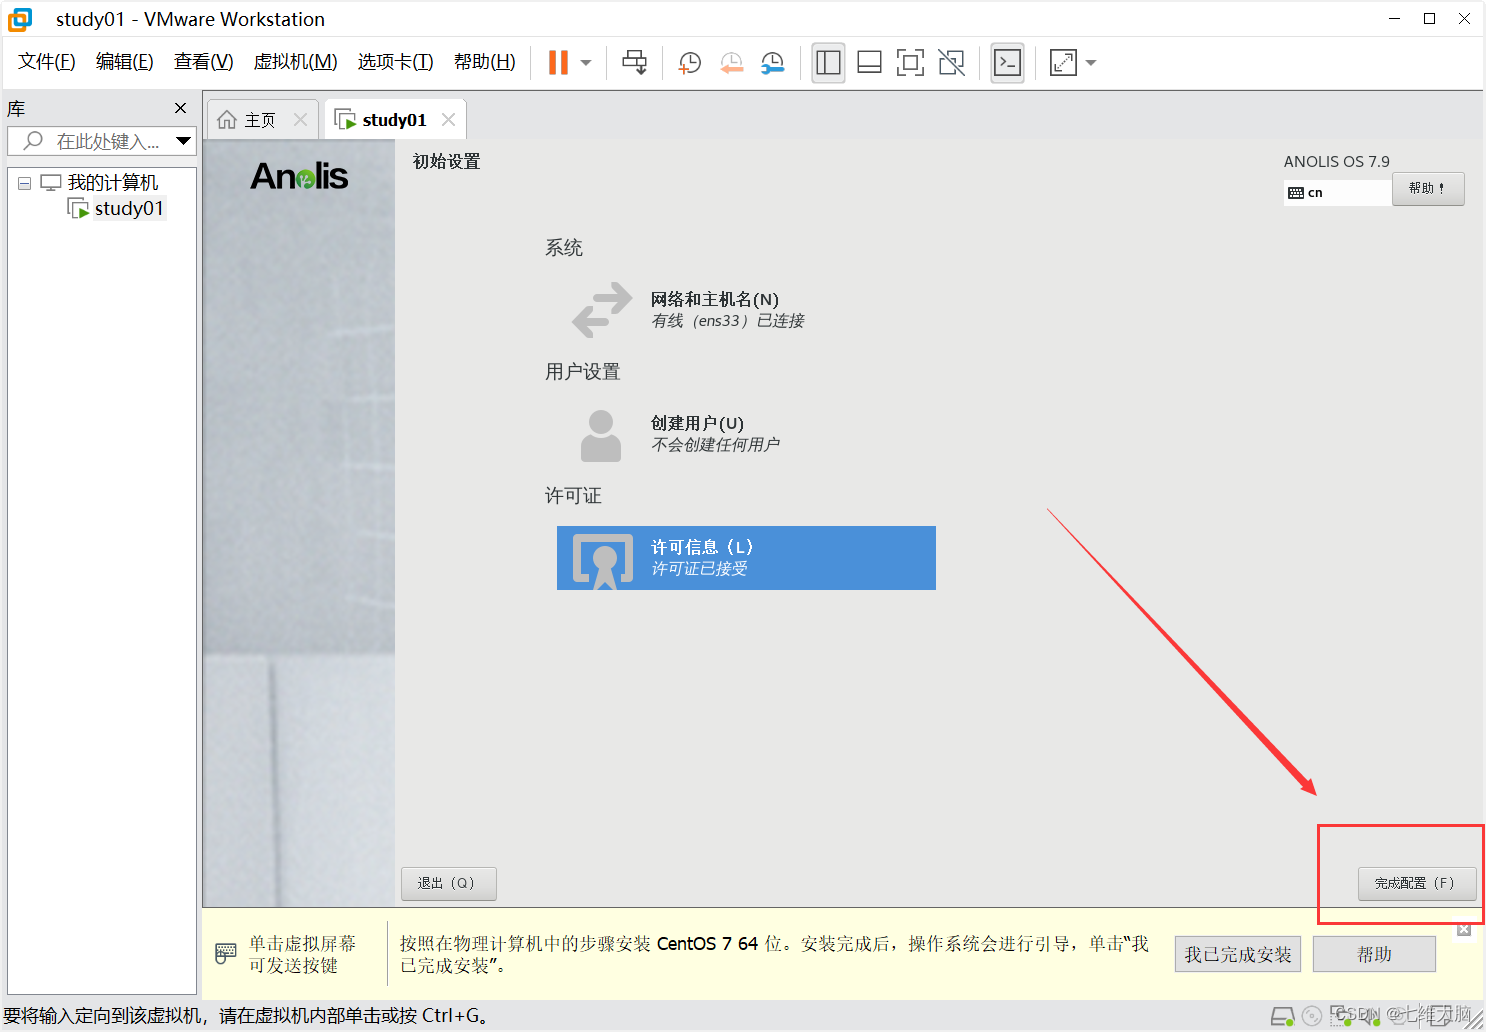
Task: Click the user silhouette icon
Action: pos(601,435)
